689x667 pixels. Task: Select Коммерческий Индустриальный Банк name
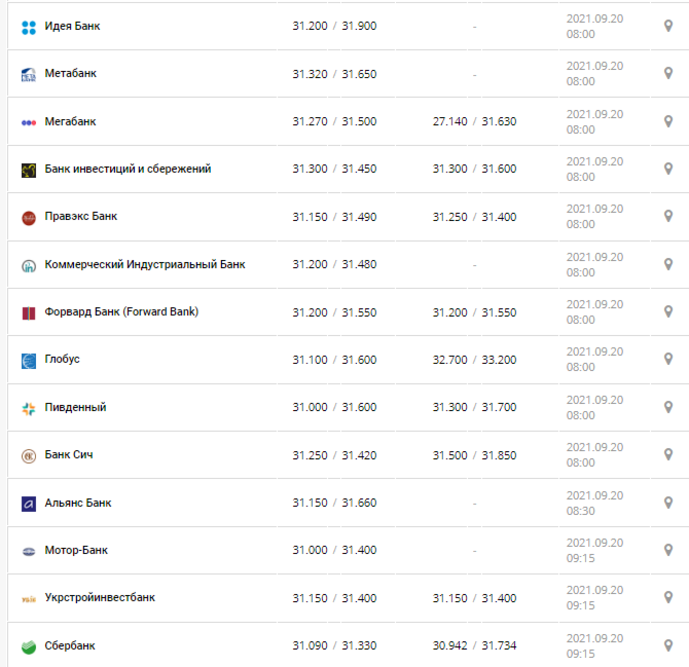tap(145, 265)
